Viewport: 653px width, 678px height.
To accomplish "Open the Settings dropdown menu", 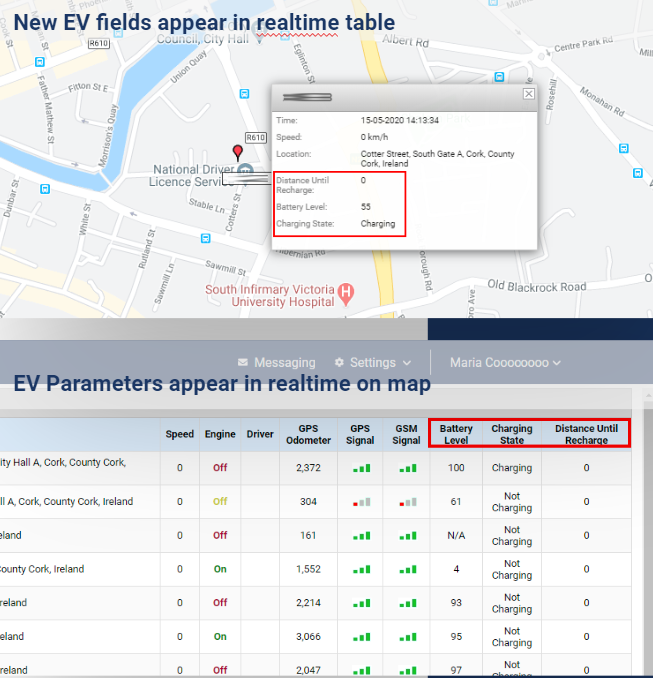I will [x=372, y=362].
